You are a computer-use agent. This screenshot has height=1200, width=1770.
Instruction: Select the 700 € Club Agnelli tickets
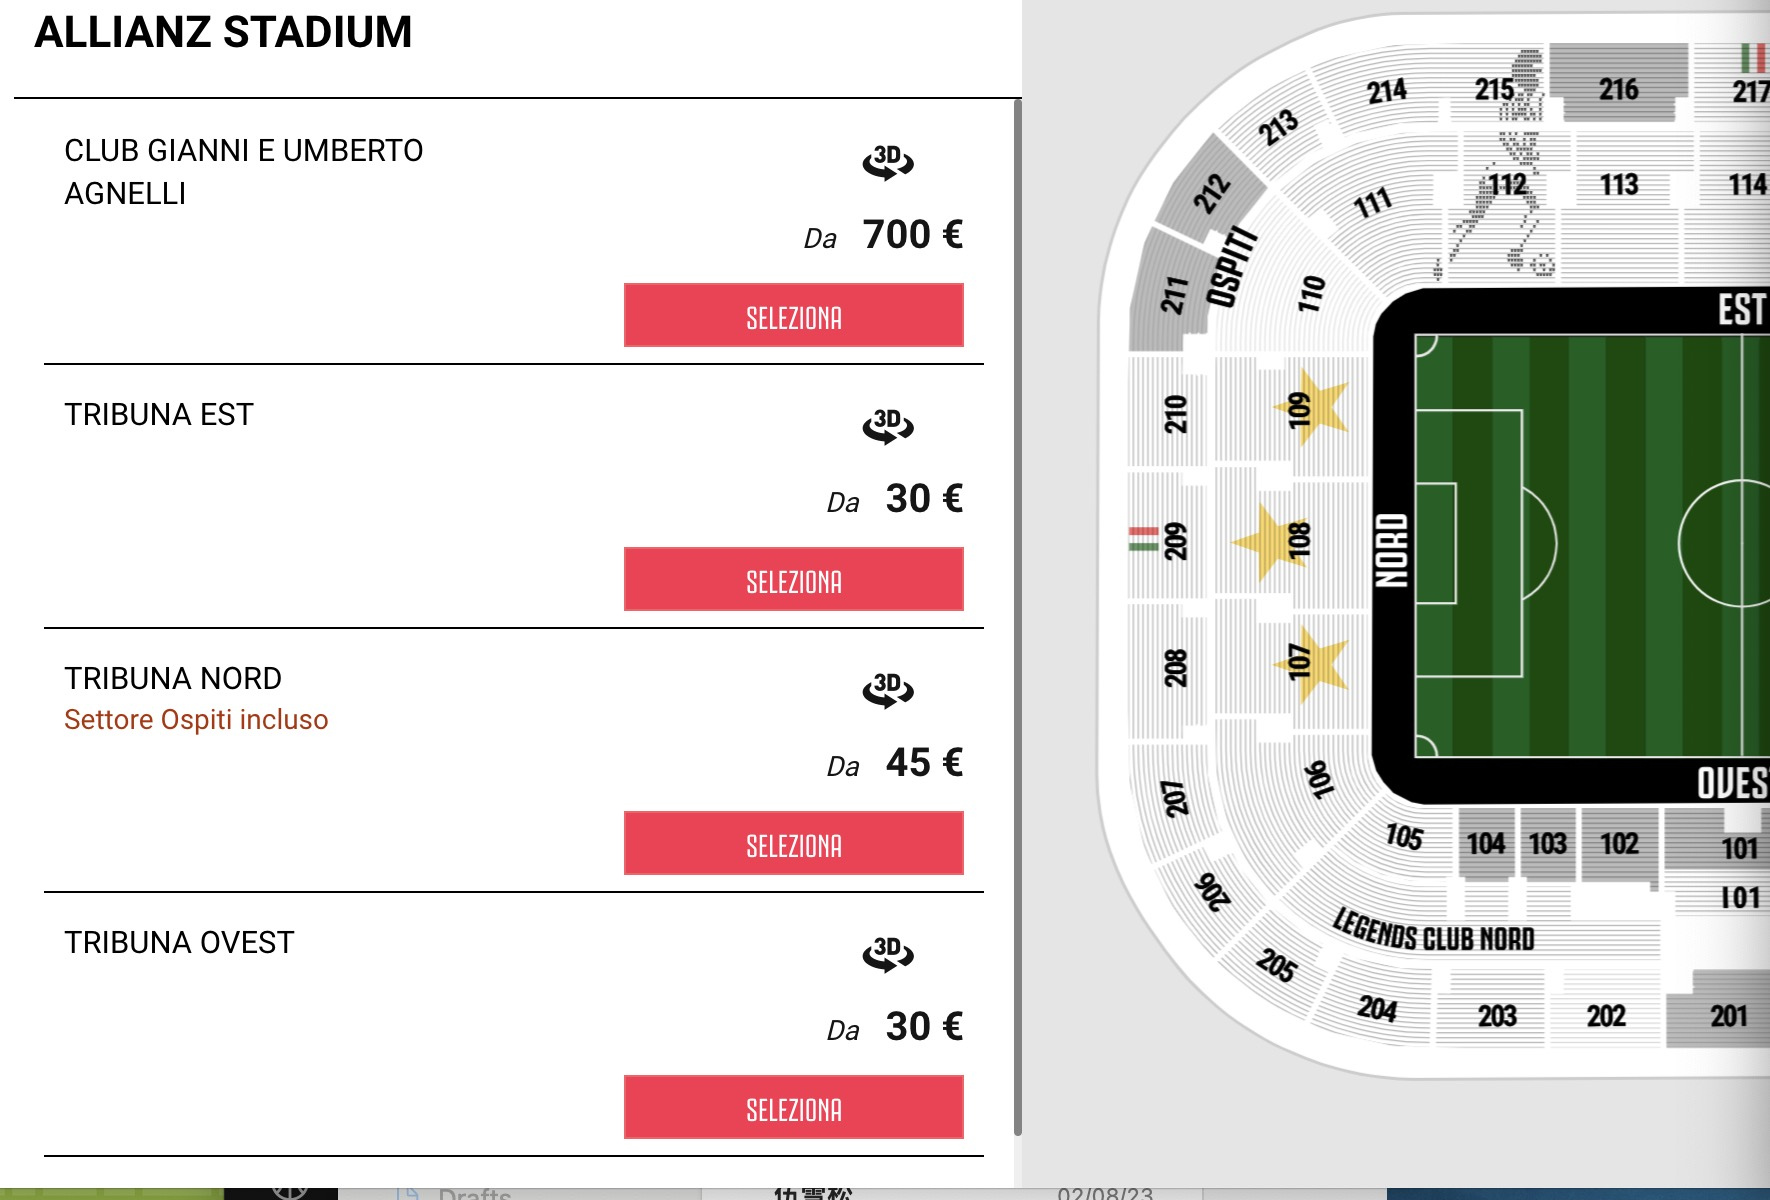click(794, 315)
